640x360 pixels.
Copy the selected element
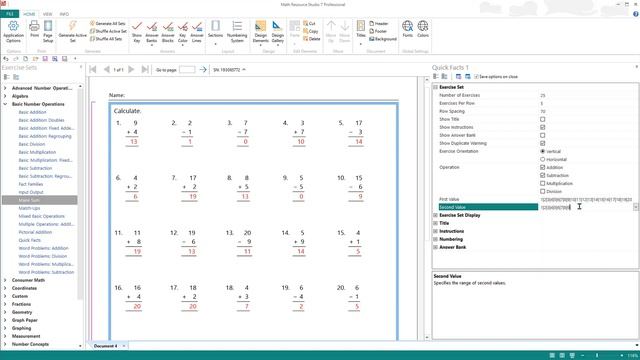click(x=310, y=31)
